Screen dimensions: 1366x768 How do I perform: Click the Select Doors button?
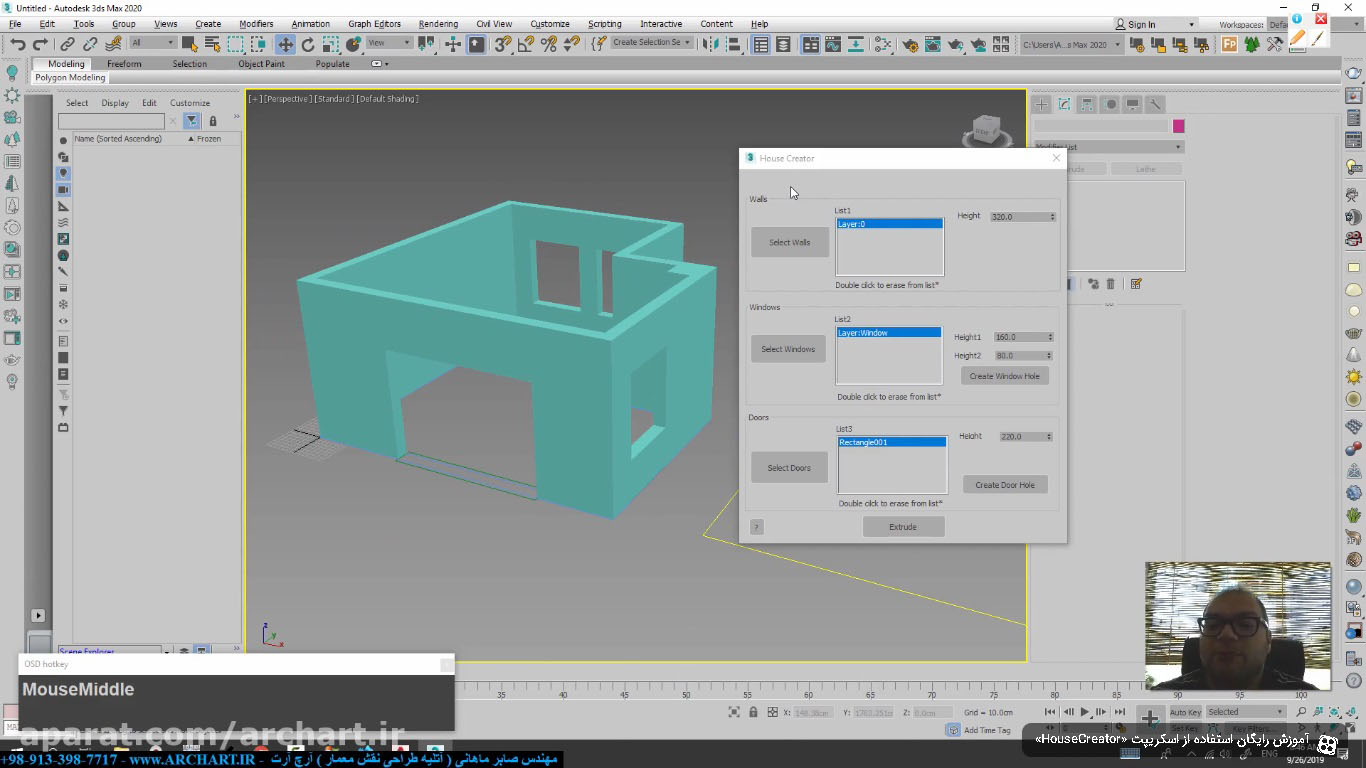789,468
